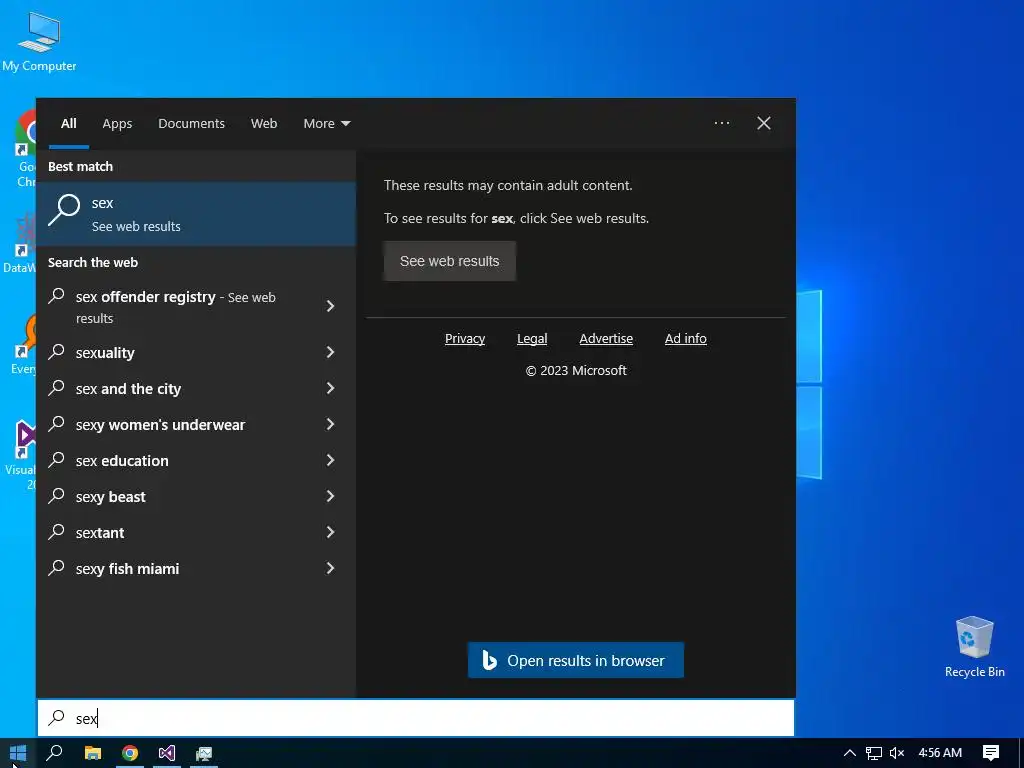Expand arrow for sexuality suggestion
Screen dimensions: 1024x768
coord(330,353)
